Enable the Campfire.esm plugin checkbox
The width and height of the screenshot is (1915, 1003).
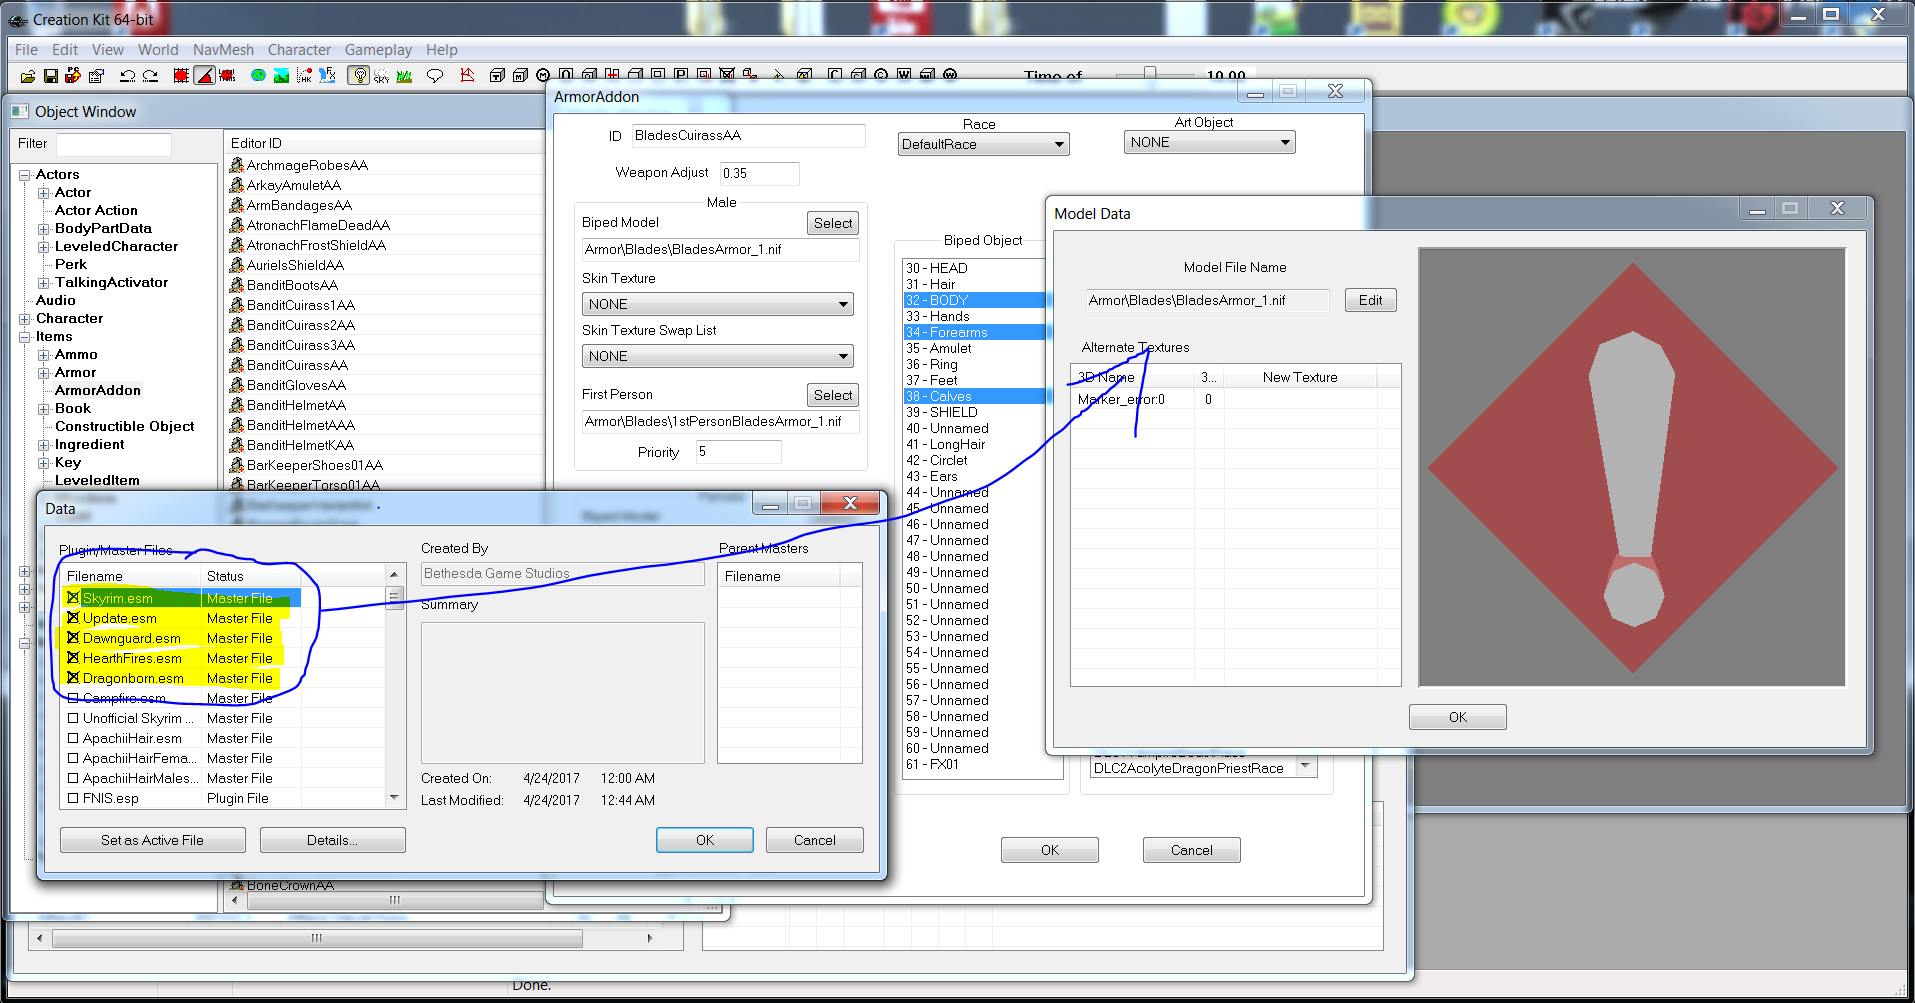(73, 698)
